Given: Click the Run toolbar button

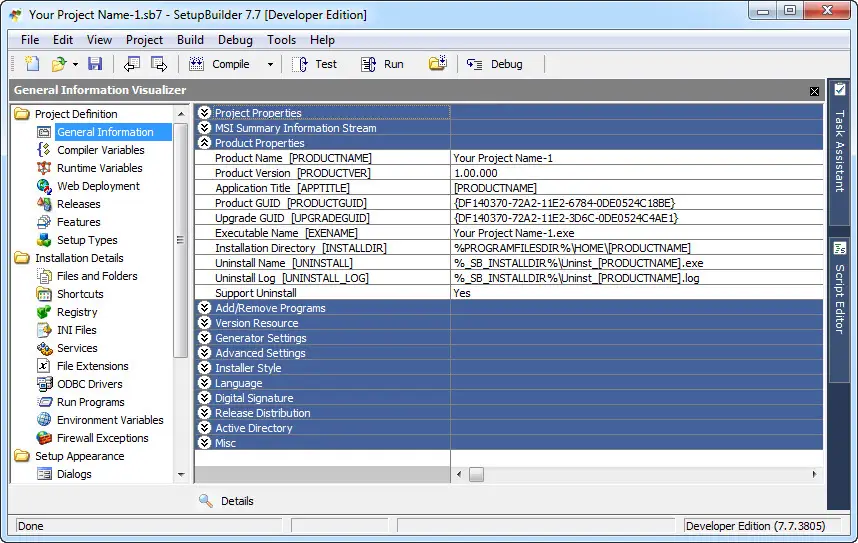Looking at the screenshot, I should 382,64.
